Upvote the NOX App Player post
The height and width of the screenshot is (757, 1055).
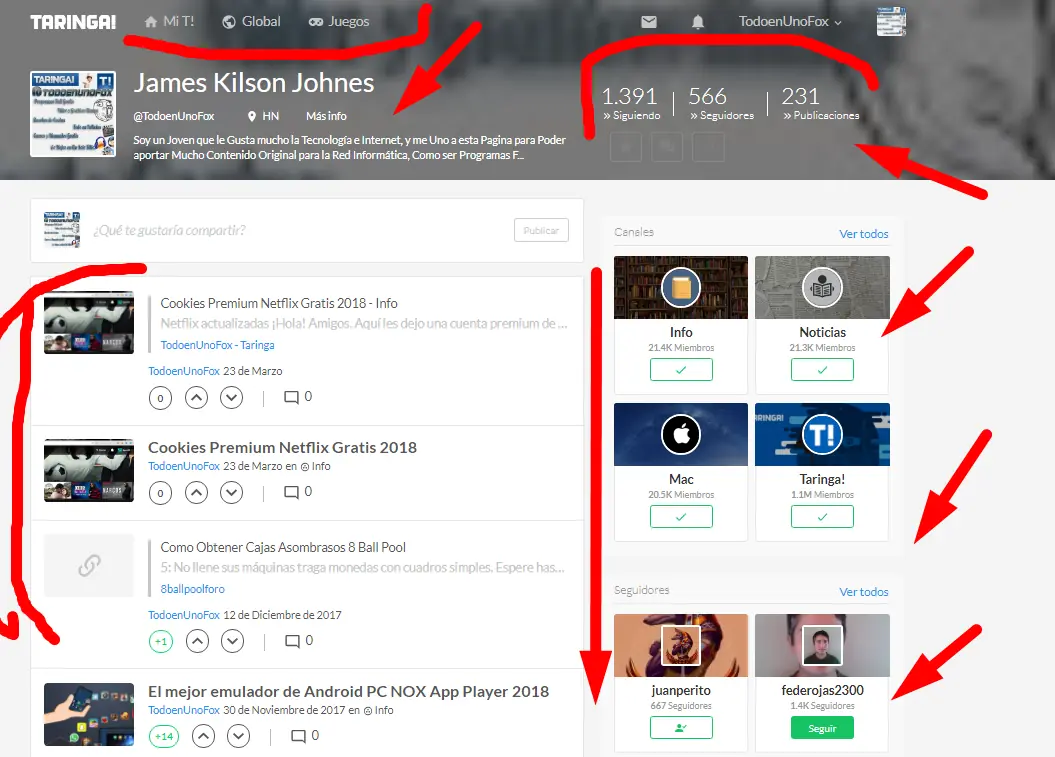click(x=203, y=736)
